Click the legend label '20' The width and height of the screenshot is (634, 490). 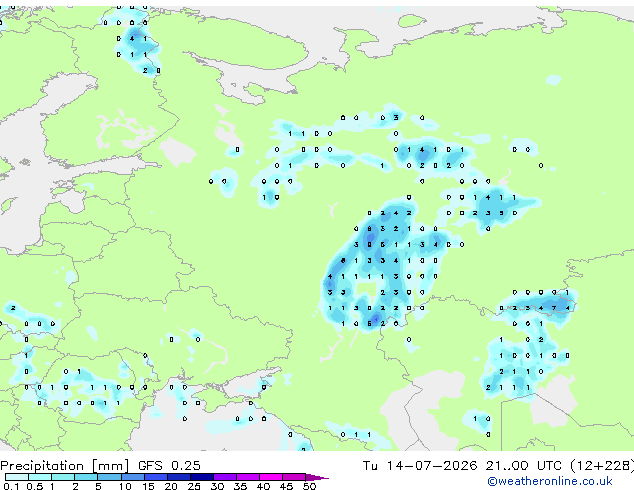tap(171, 486)
